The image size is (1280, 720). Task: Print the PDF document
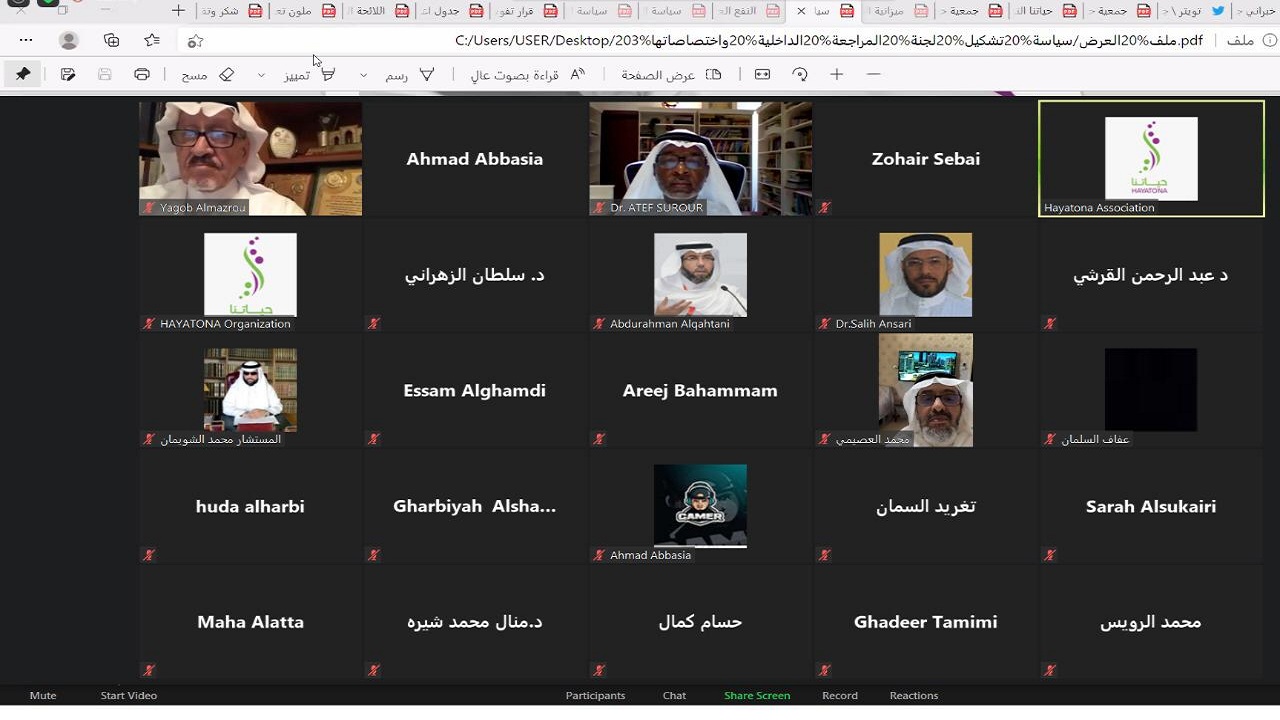[x=142, y=73]
